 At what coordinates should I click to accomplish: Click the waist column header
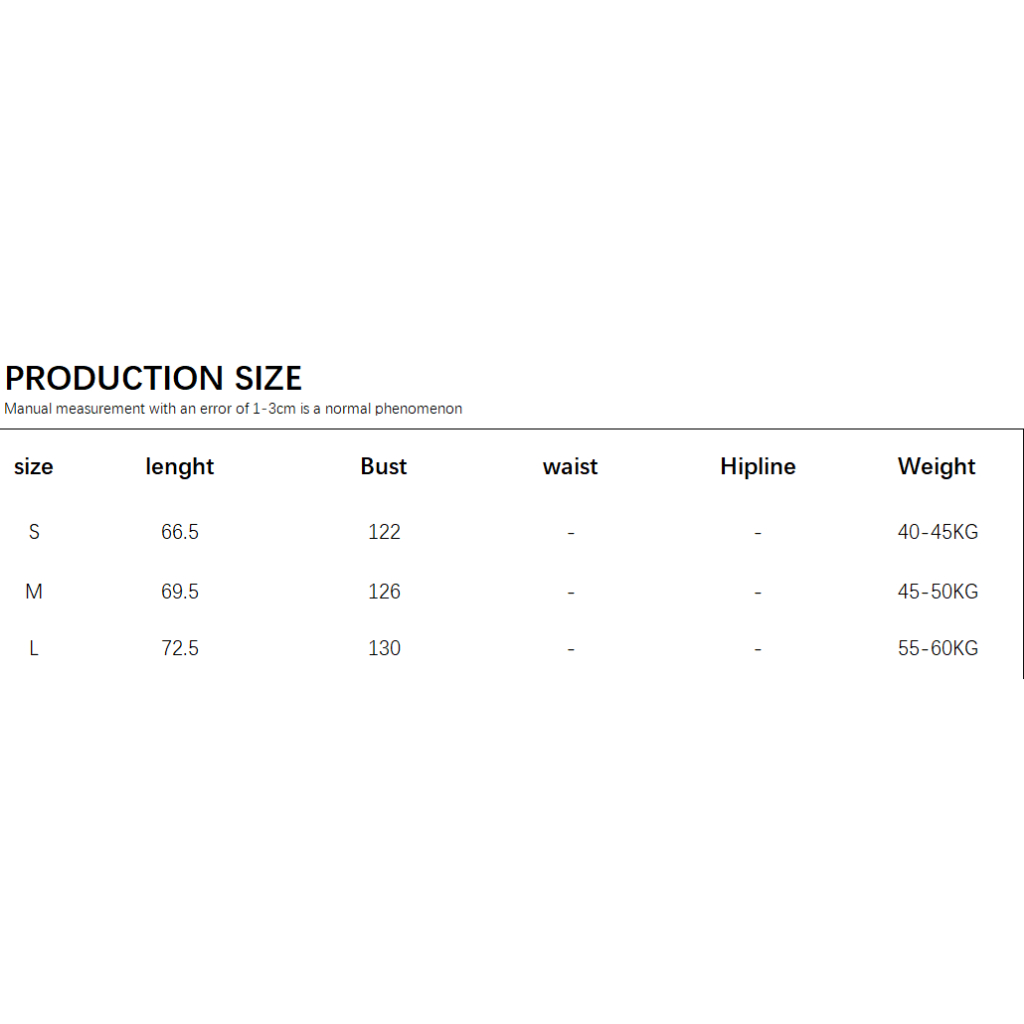tap(570, 467)
